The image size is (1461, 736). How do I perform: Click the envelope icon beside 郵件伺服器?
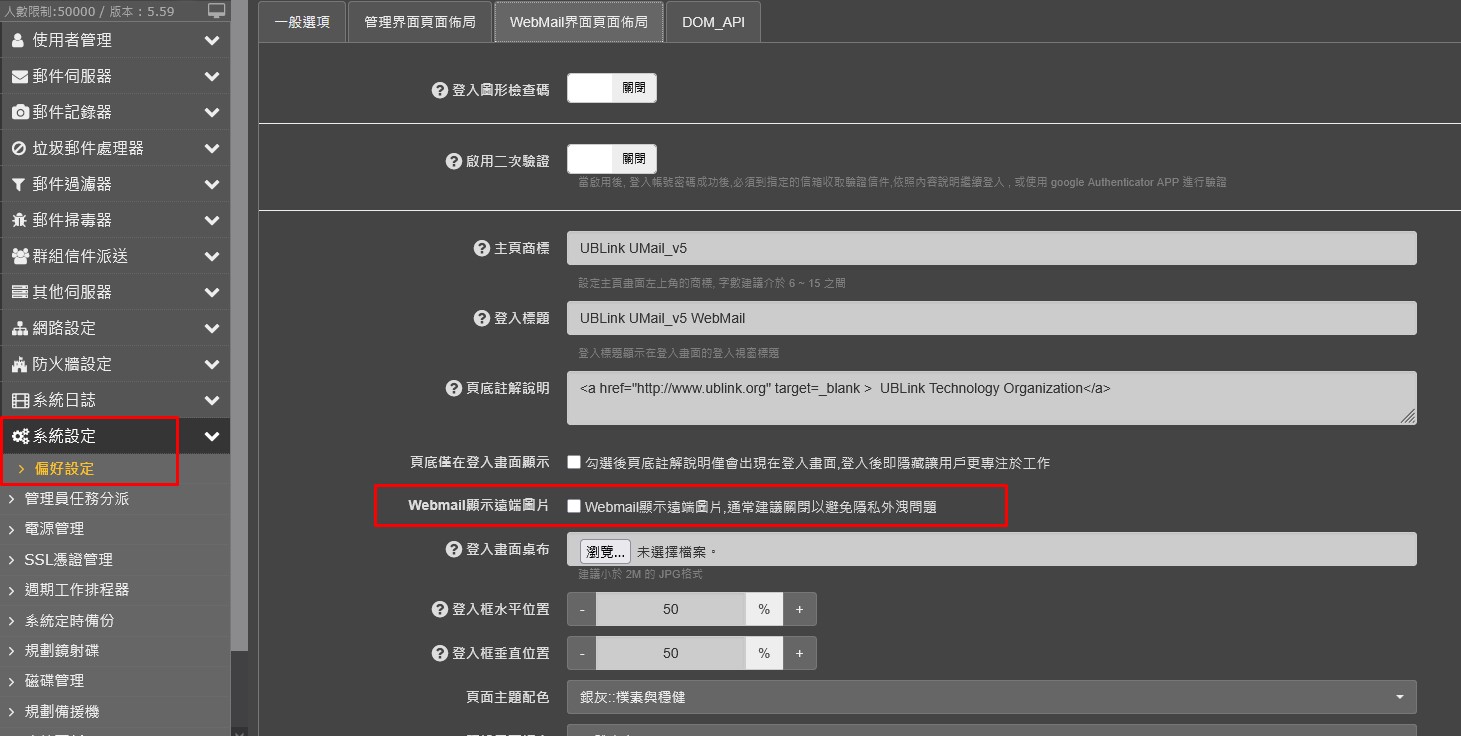coord(19,76)
